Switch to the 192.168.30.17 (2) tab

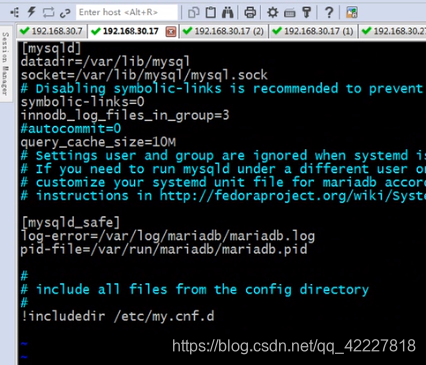pyautogui.click(x=224, y=31)
